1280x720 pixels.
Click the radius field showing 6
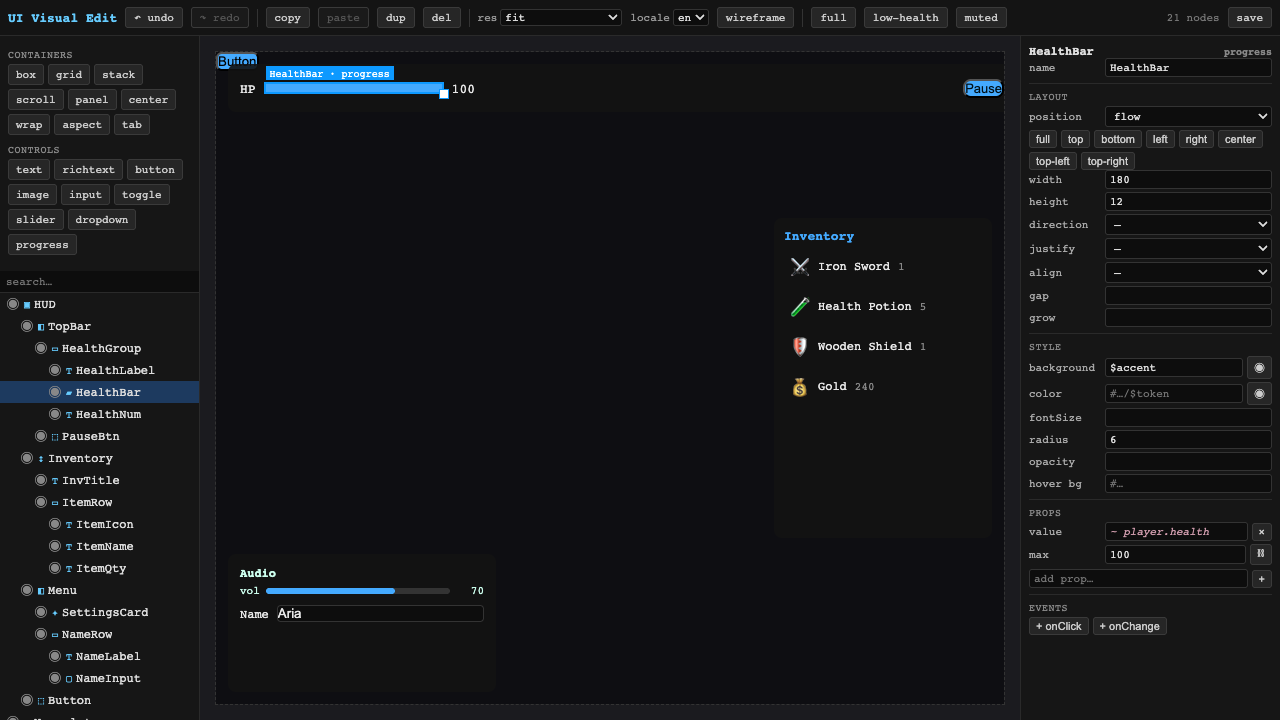pos(1188,440)
